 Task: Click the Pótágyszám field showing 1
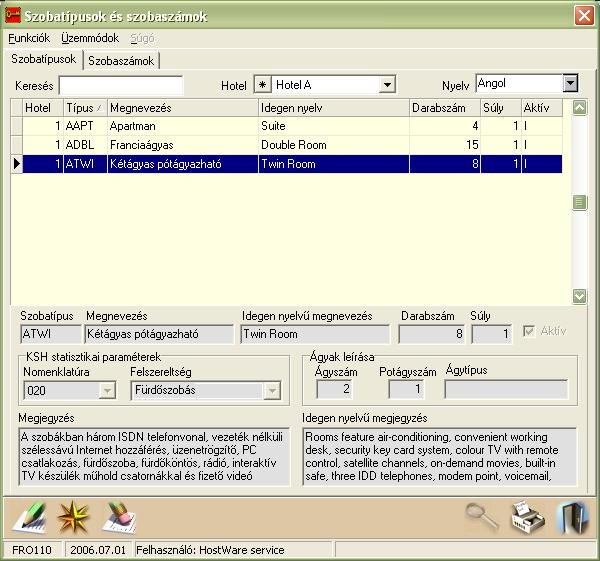pos(406,389)
